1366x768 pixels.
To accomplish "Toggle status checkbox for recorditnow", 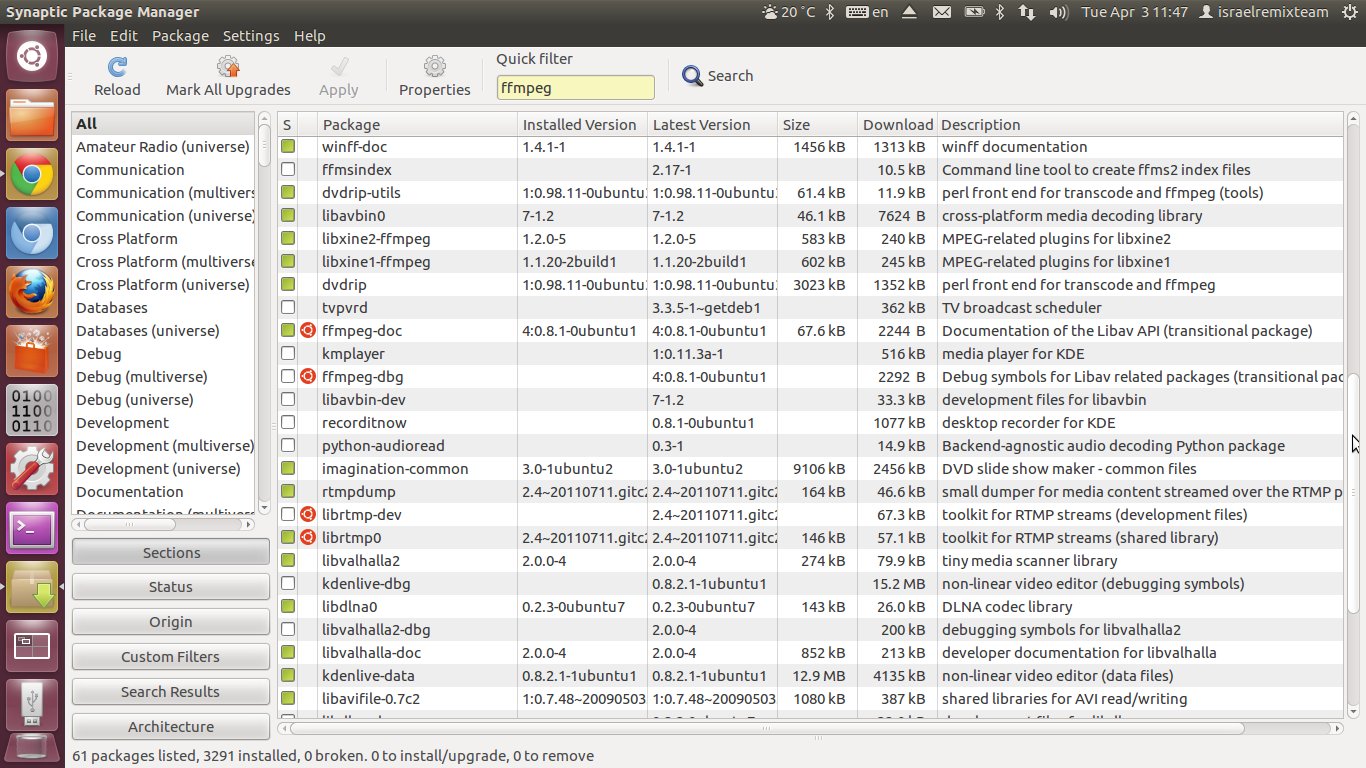I will pyautogui.click(x=288, y=422).
